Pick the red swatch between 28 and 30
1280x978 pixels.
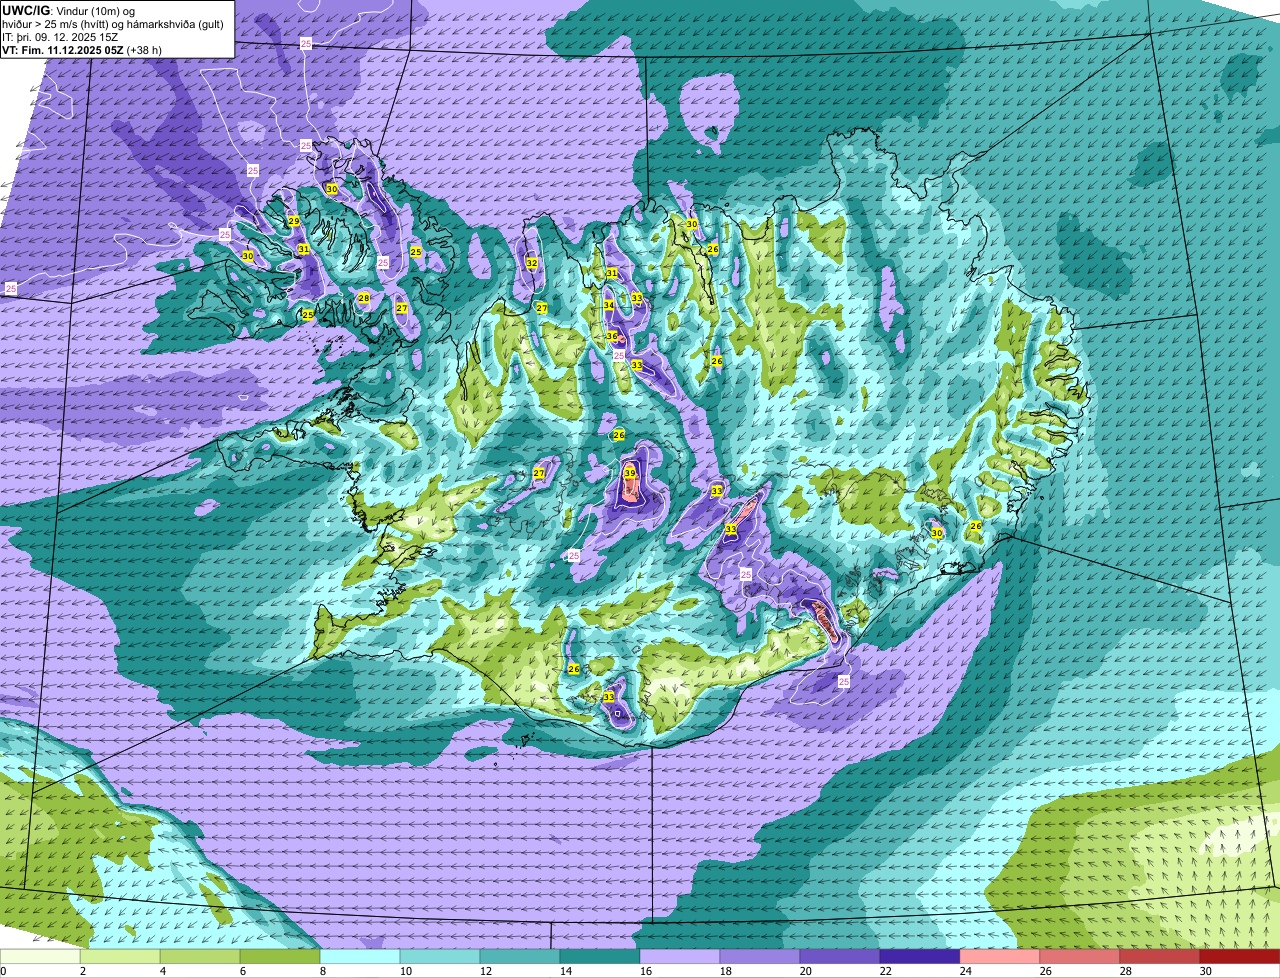point(1160,957)
